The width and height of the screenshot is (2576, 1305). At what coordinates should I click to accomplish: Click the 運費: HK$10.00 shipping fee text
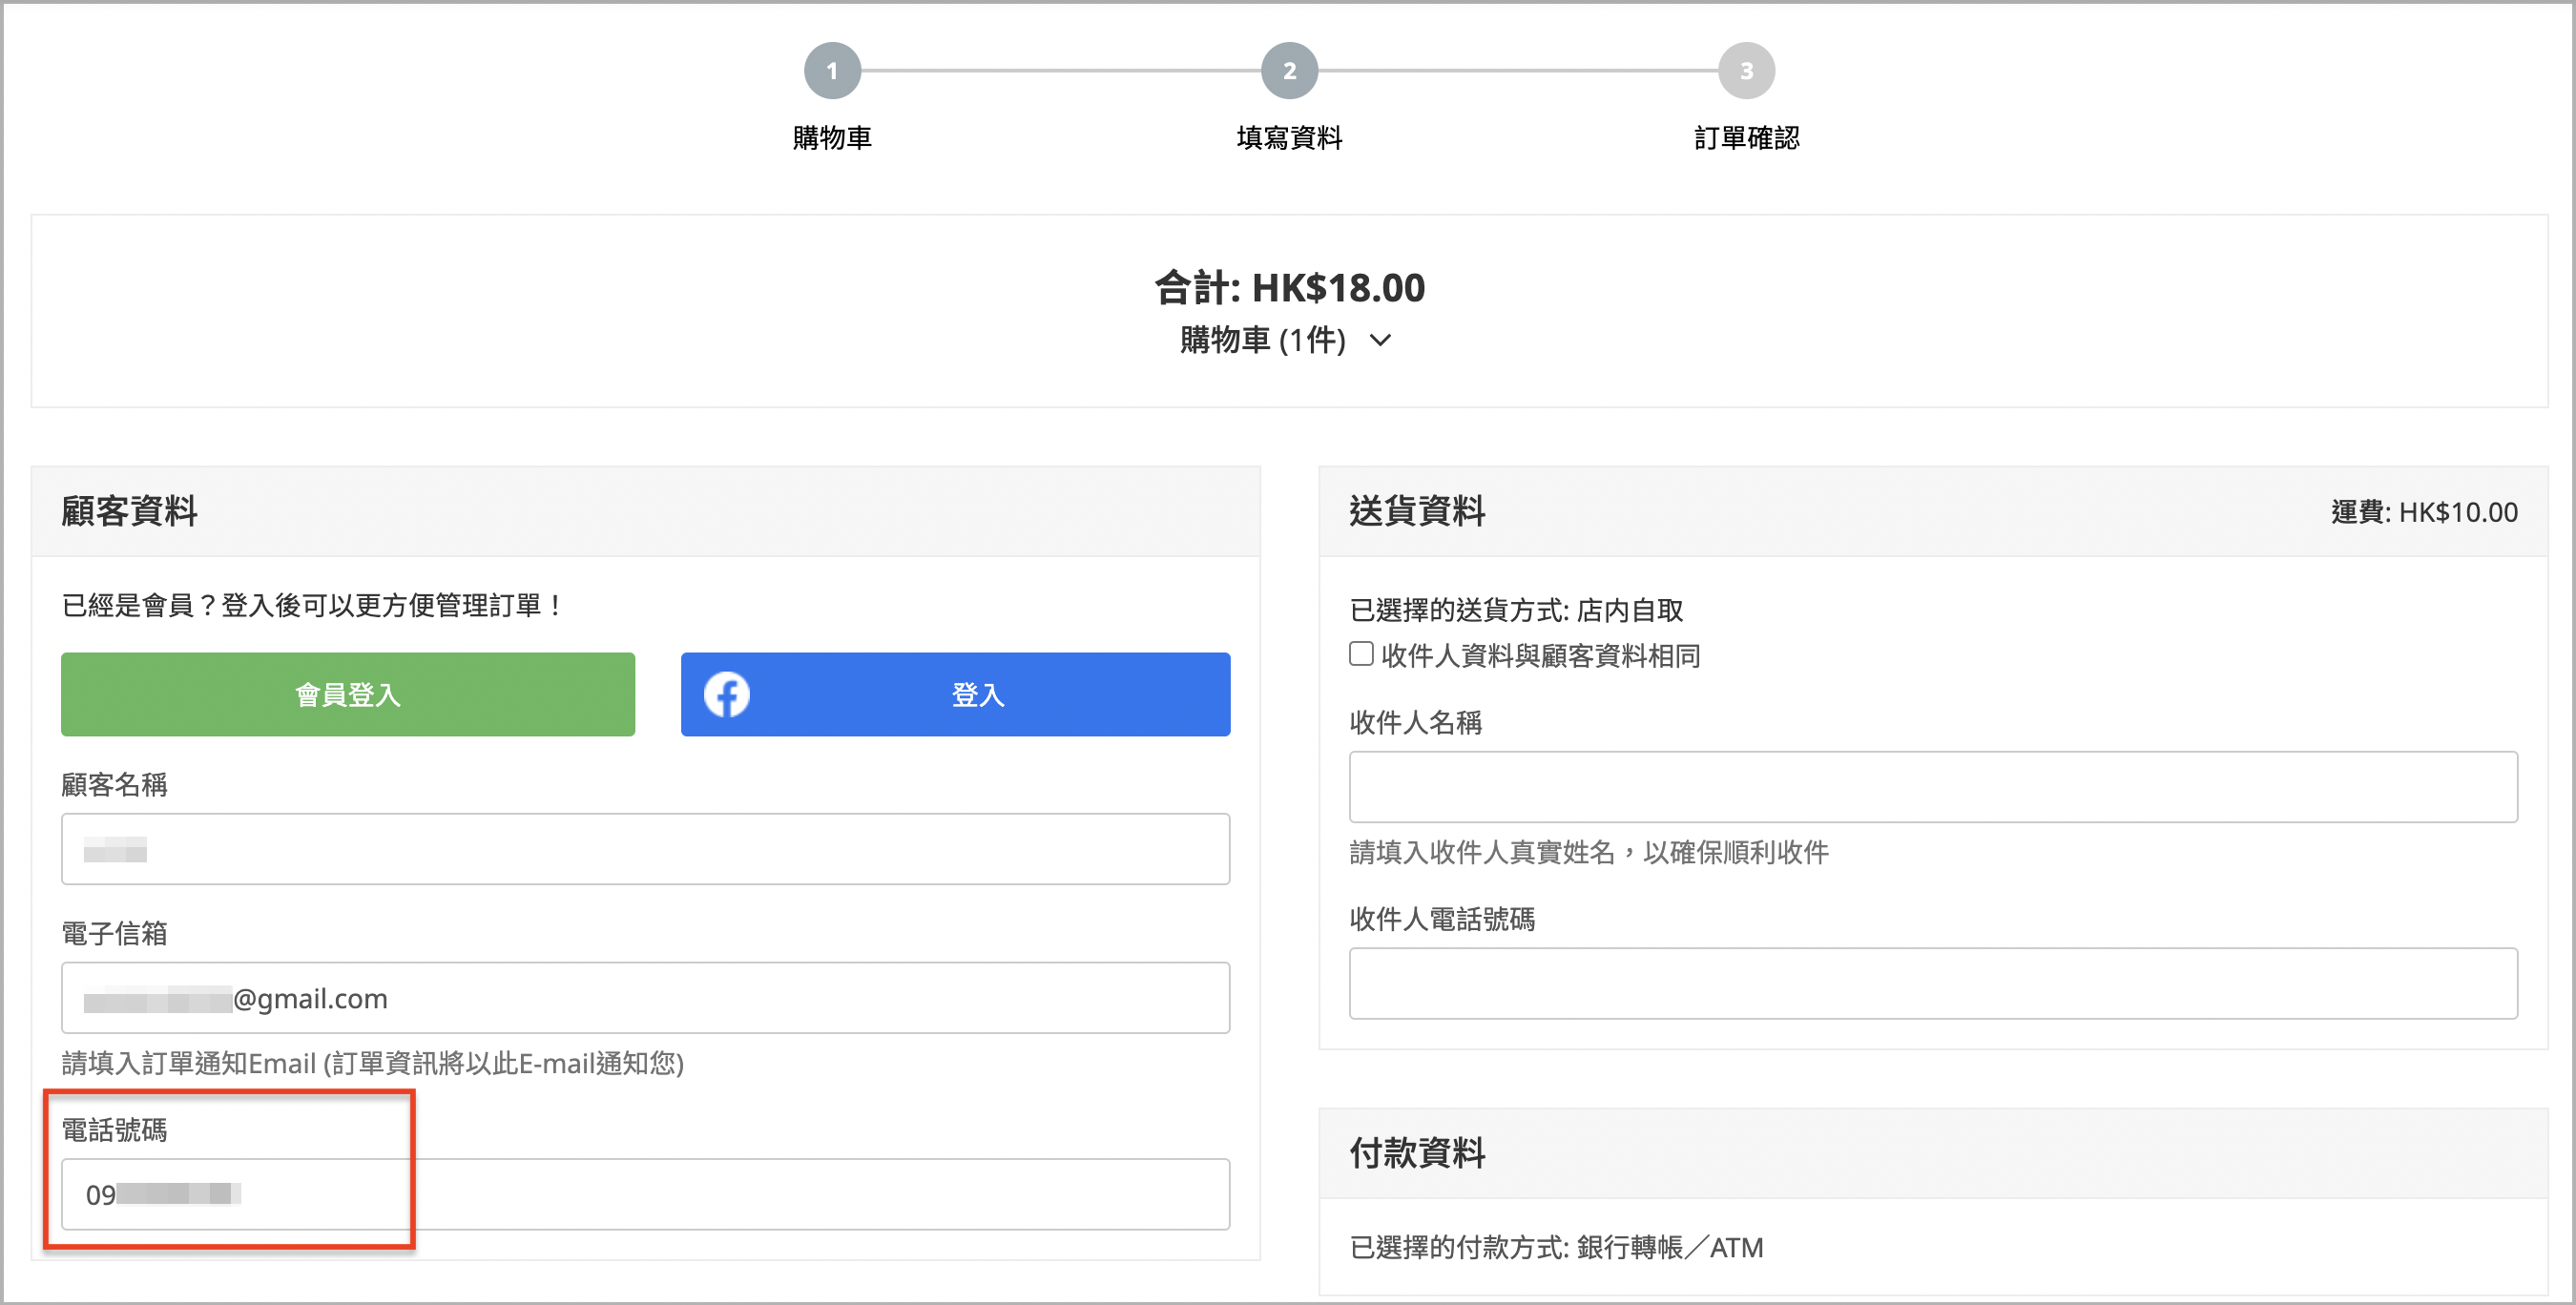pyautogui.click(x=2424, y=513)
